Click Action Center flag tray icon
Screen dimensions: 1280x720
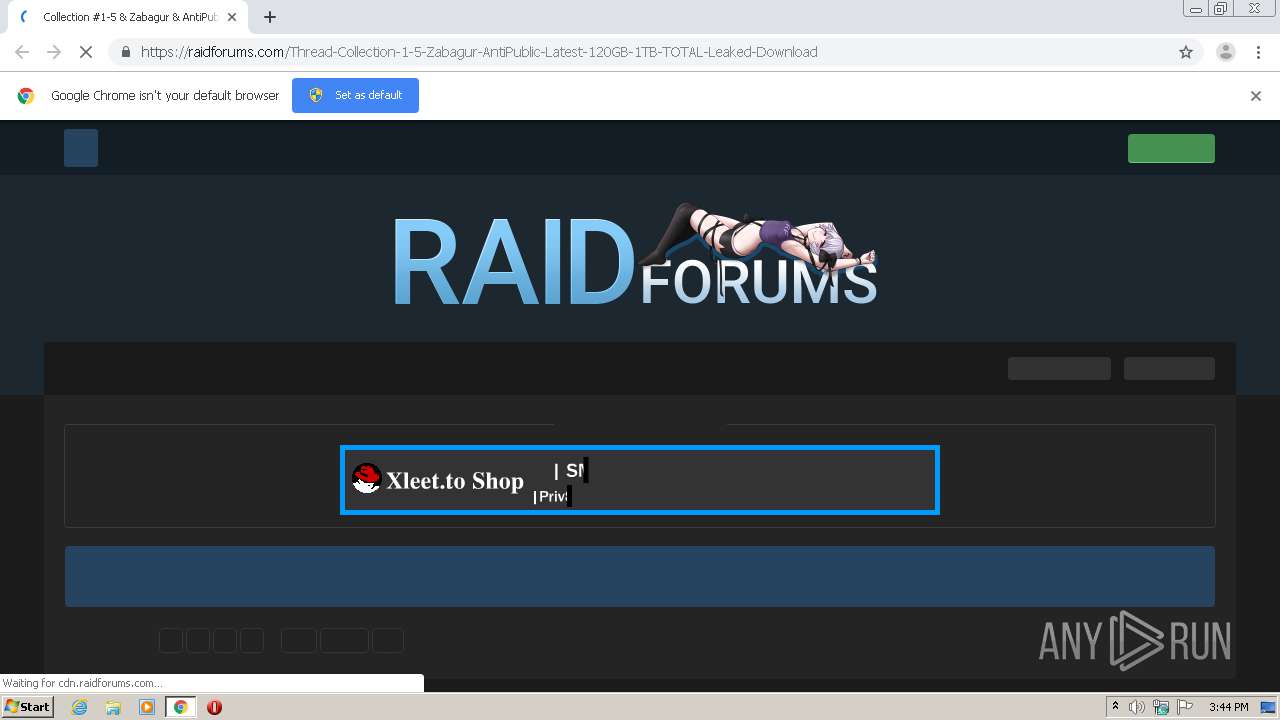click(x=1185, y=707)
